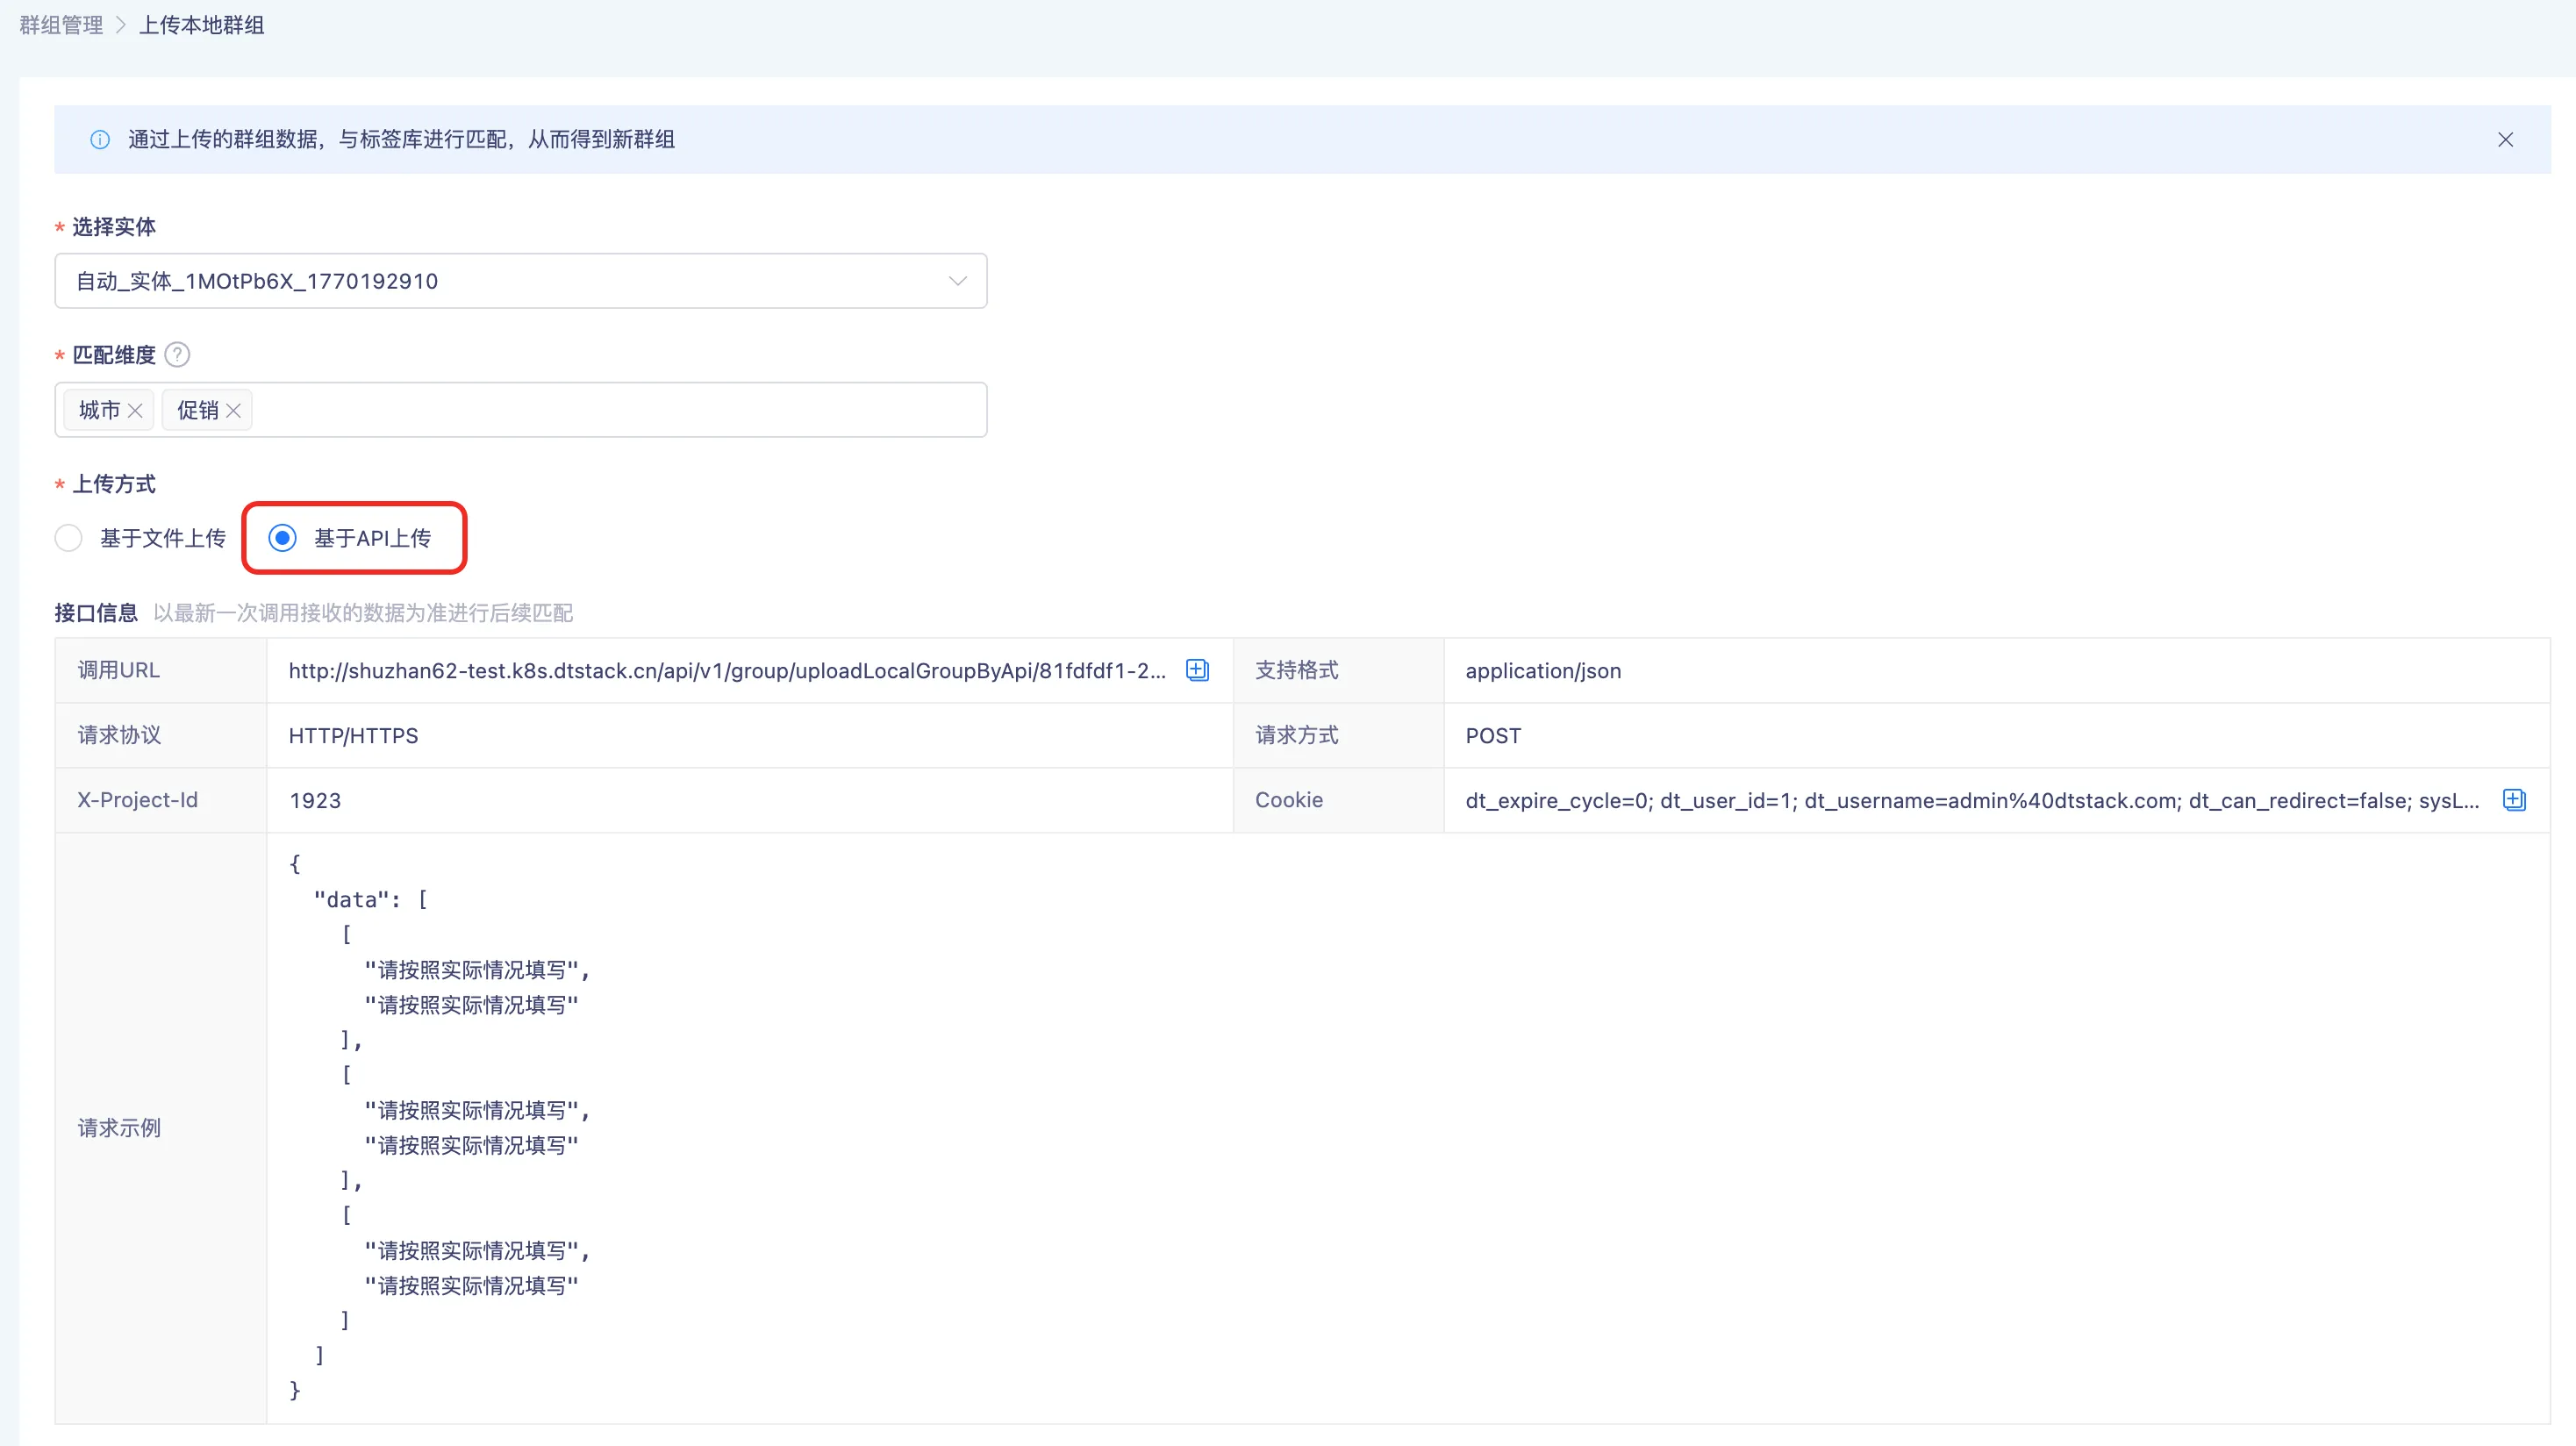Click the 基于文件上传 label text
Image resolution: width=2576 pixels, height=1446 pixels.
(163, 538)
